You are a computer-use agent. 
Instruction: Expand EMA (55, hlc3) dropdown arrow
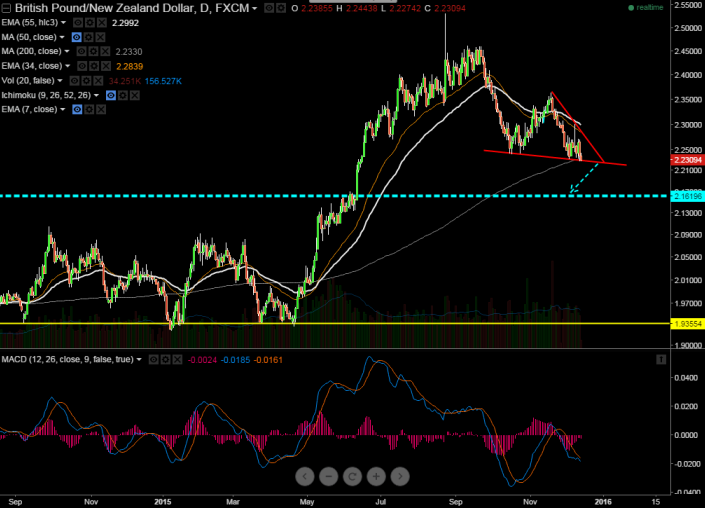pos(63,22)
